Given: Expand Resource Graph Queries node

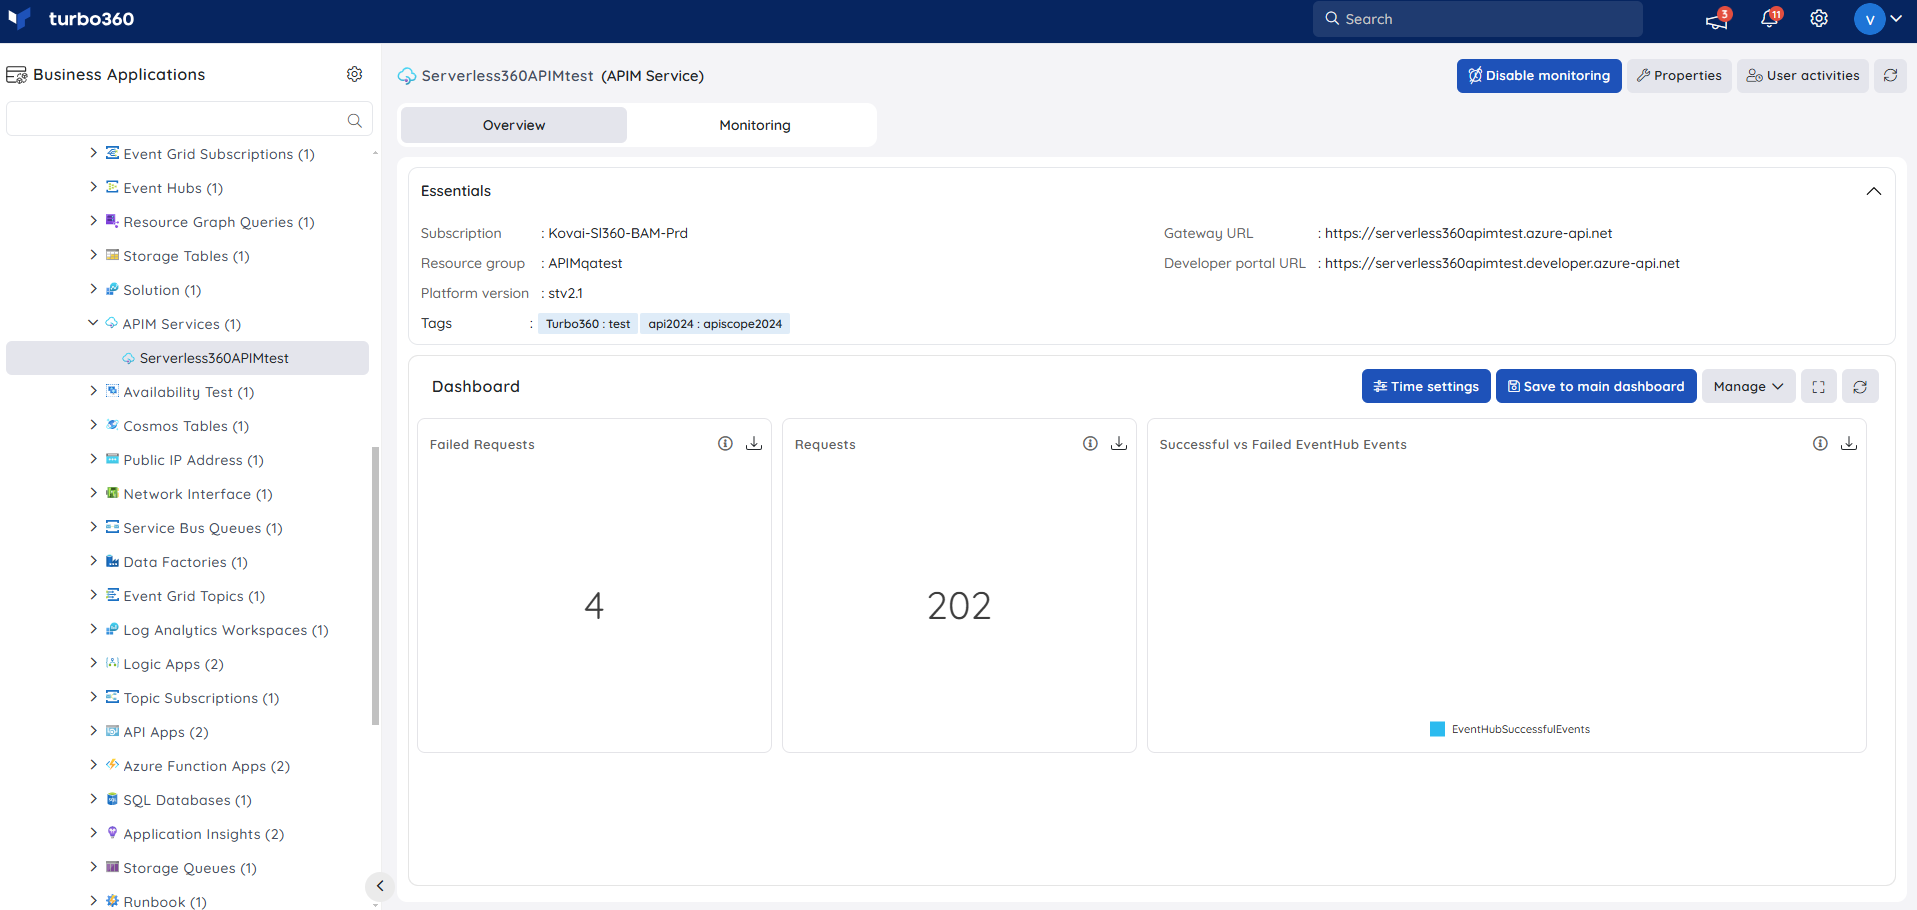Looking at the screenshot, I should pyautogui.click(x=94, y=221).
